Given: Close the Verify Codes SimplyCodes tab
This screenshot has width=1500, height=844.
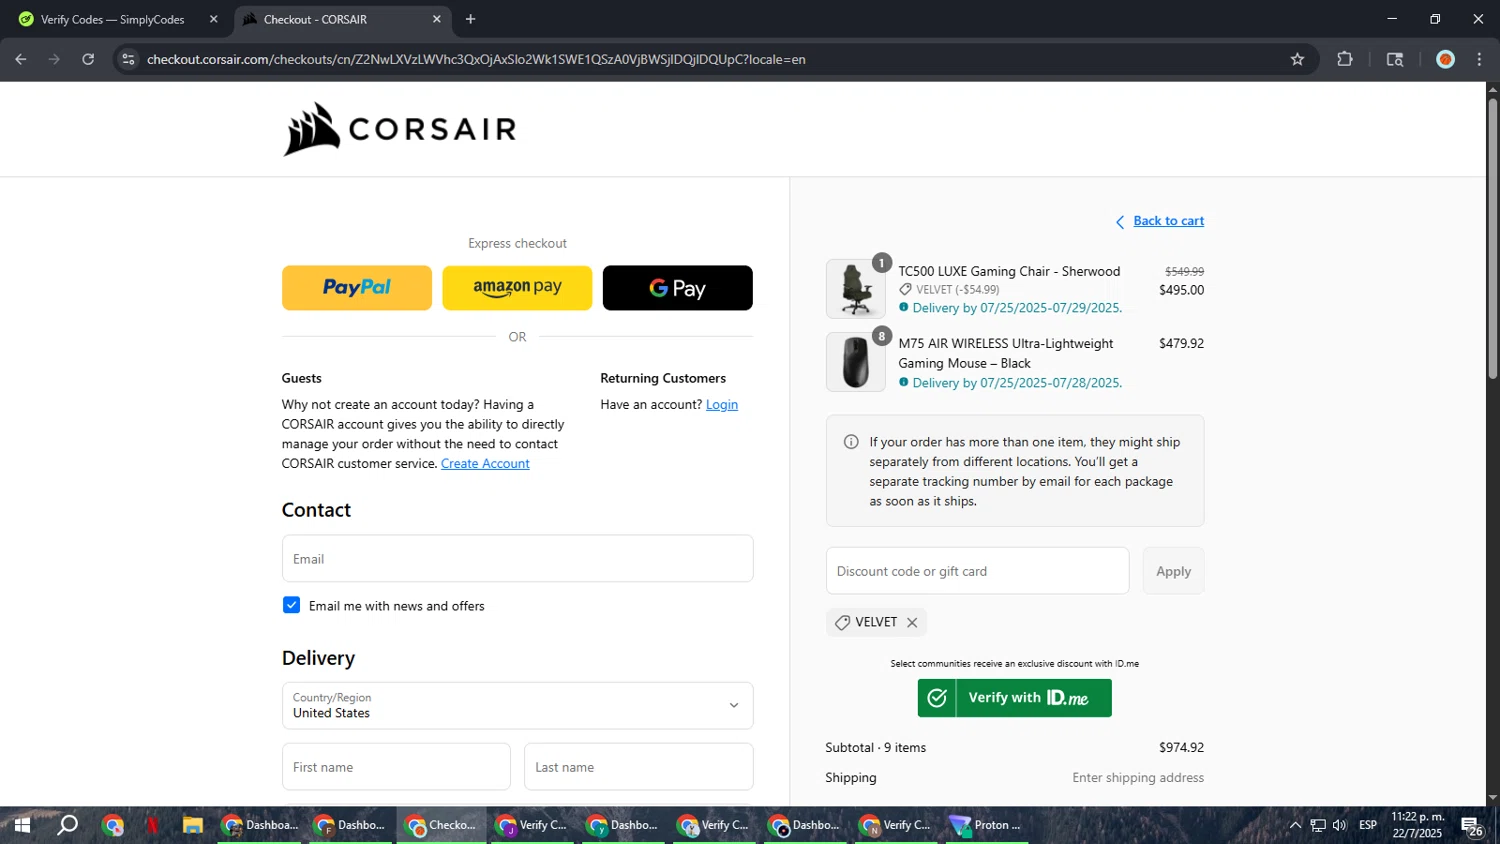Looking at the screenshot, I should [x=213, y=19].
